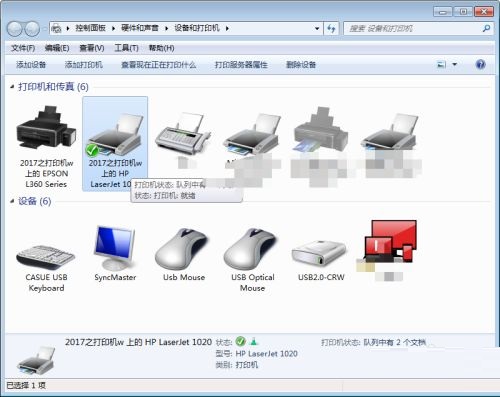This screenshot has height=397, width=500.
Task: Open the 工具(T) menu
Action: pos(126,48)
